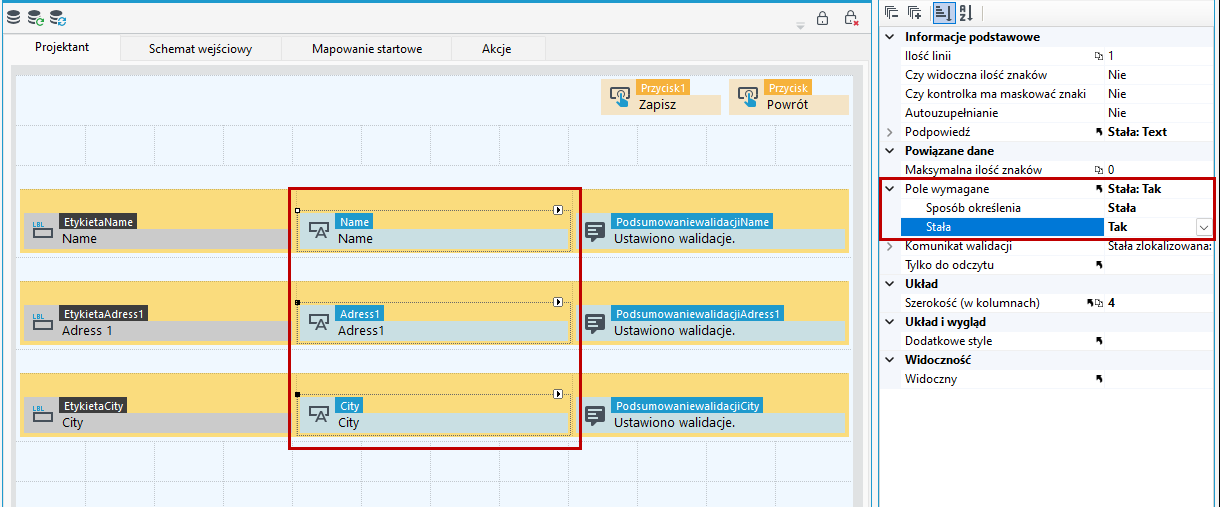Click the LBL icon of EtykietaAdress1
The image size is (1220, 507).
[41, 323]
